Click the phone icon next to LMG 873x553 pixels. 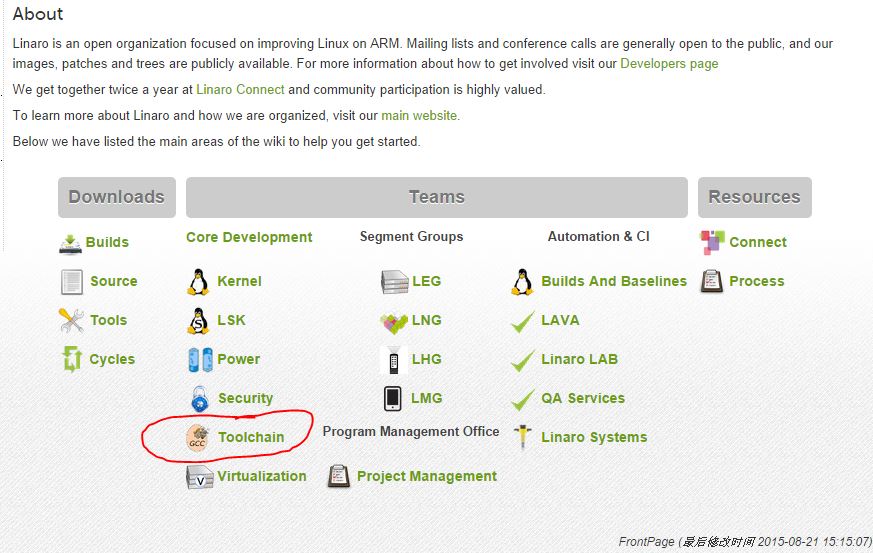click(x=393, y=399)
